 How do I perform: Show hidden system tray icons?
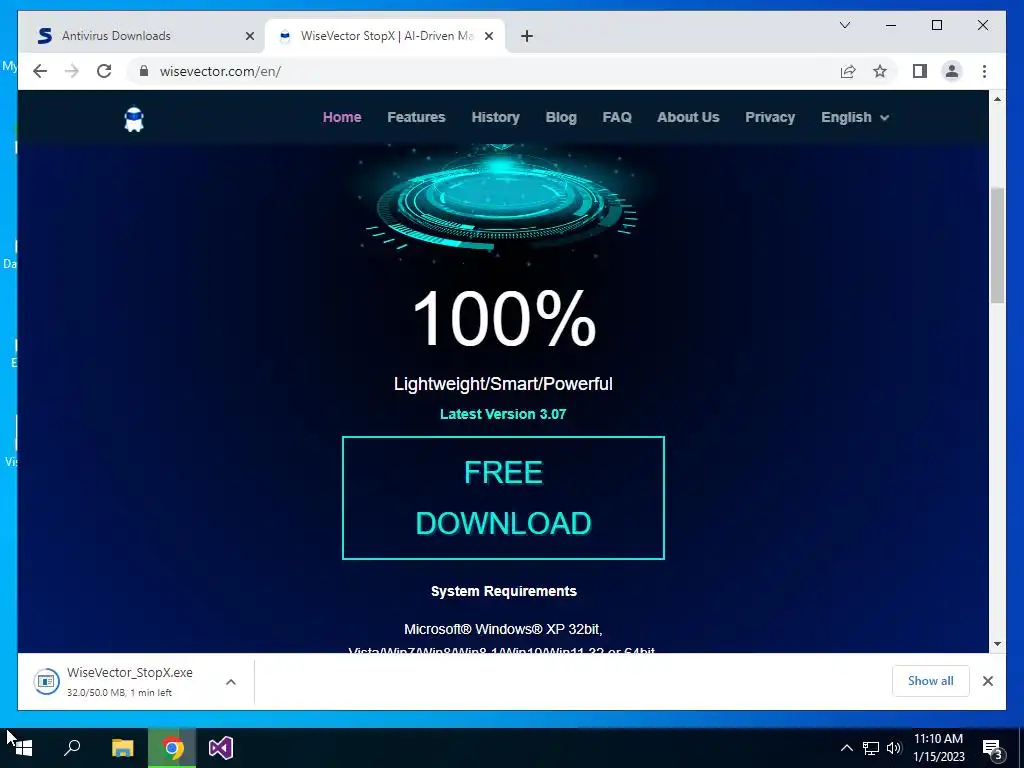[x=846, y=748]
